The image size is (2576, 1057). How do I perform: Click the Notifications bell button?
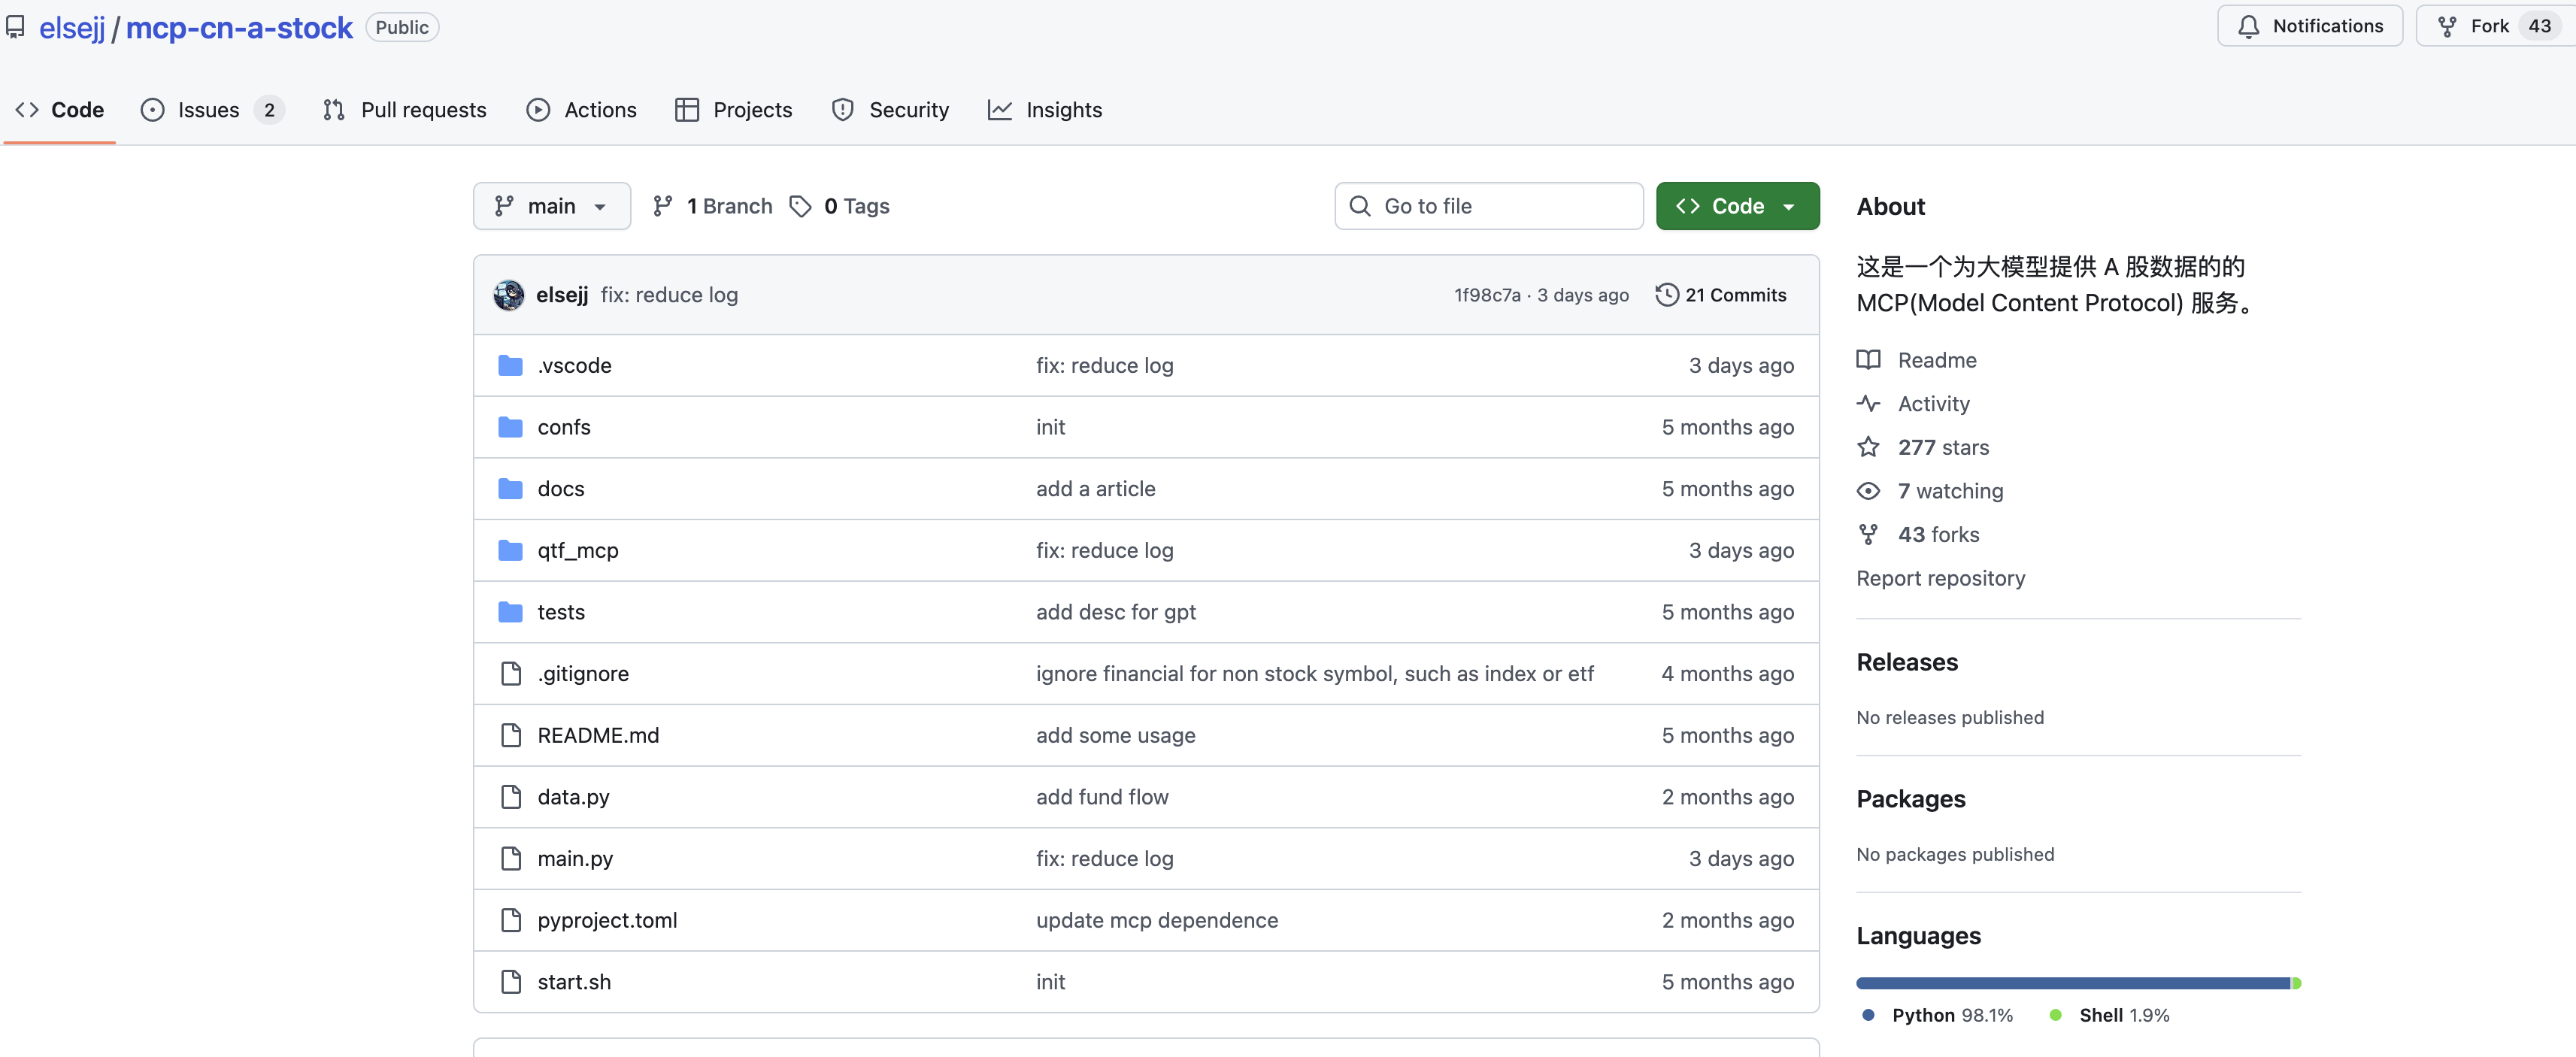pos(2309,26)
